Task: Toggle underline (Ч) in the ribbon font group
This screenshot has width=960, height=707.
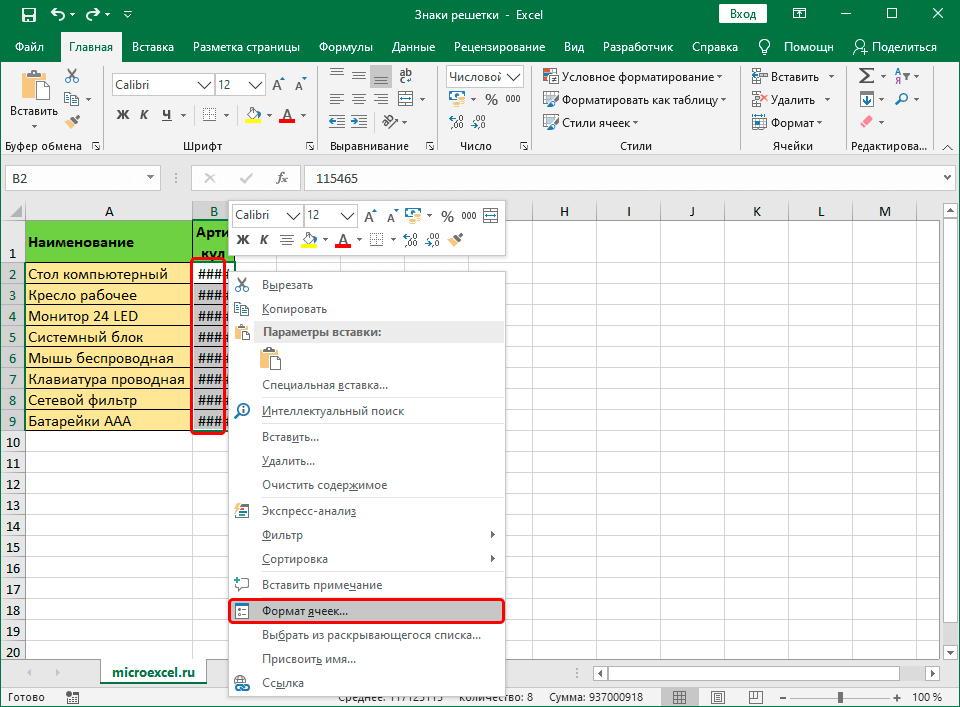Action: coord(167,114)
